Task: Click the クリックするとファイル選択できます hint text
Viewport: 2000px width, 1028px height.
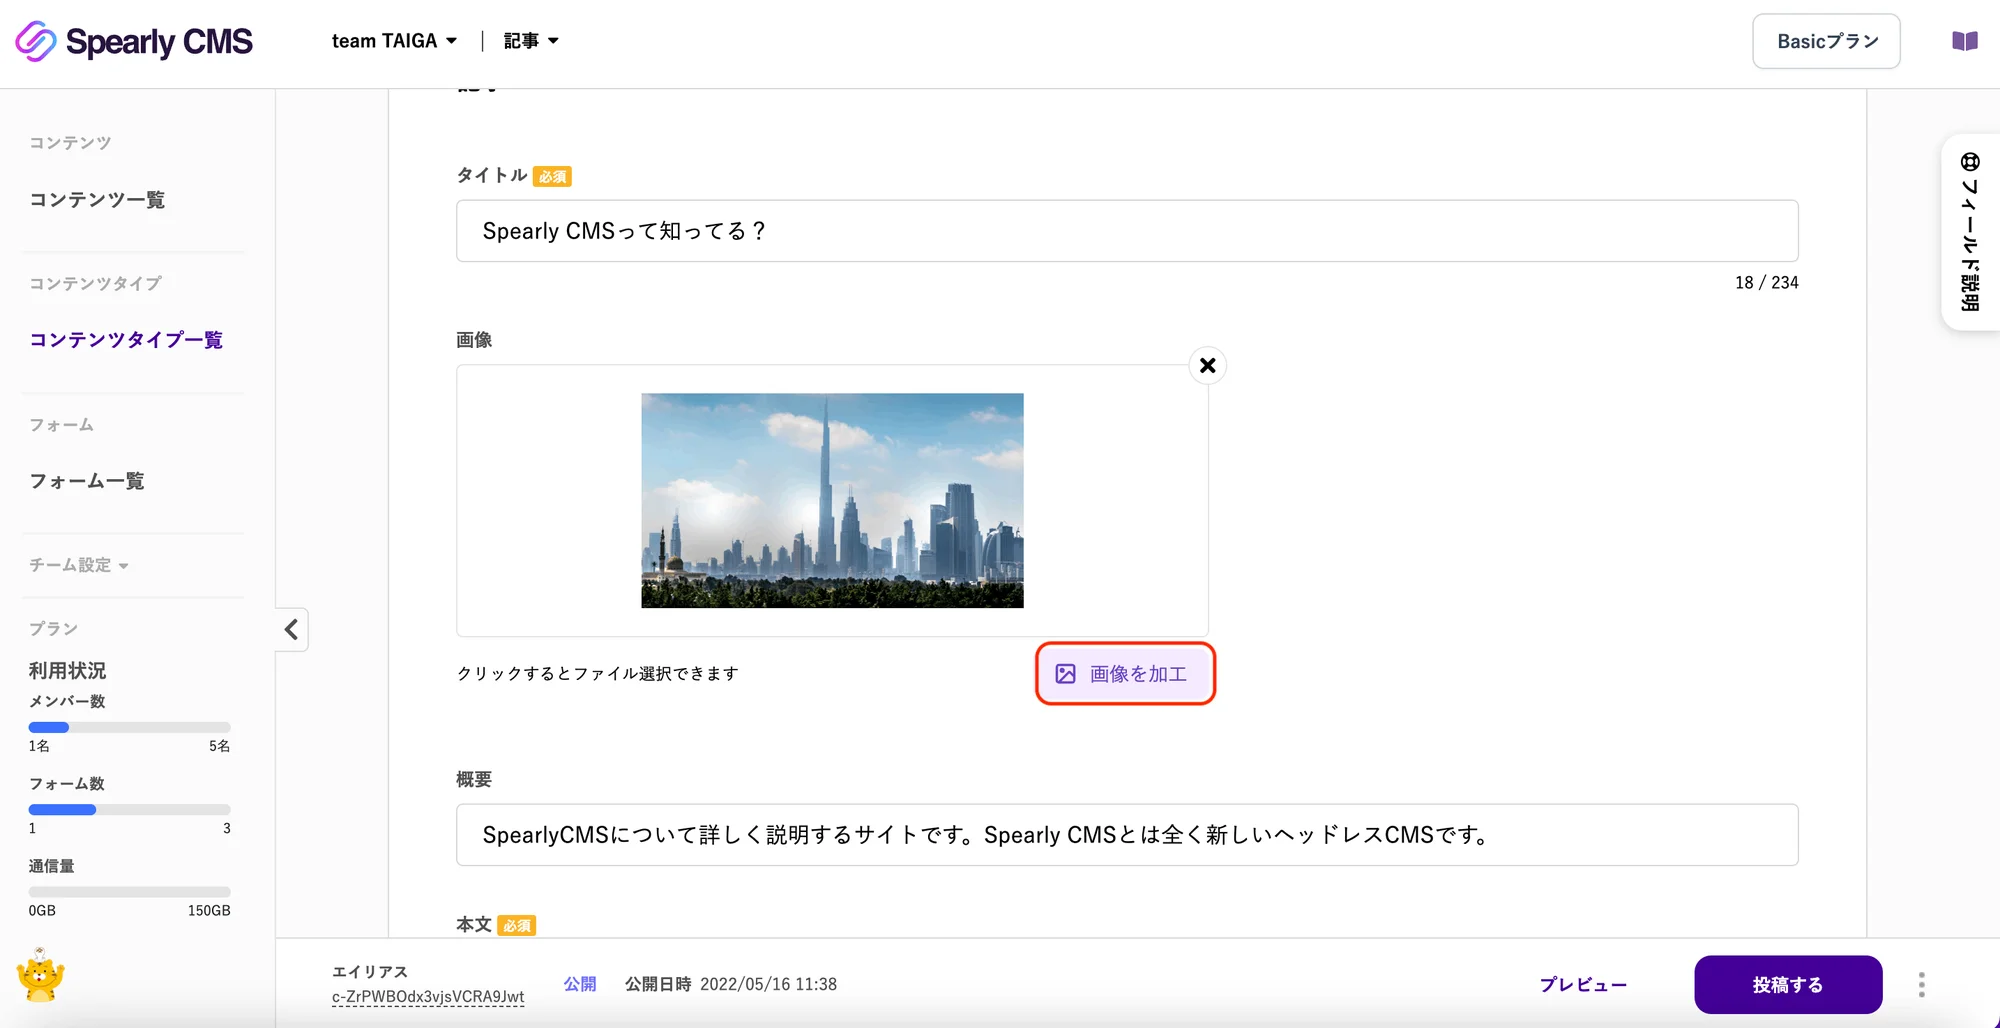Action: (x=598, y=674)
